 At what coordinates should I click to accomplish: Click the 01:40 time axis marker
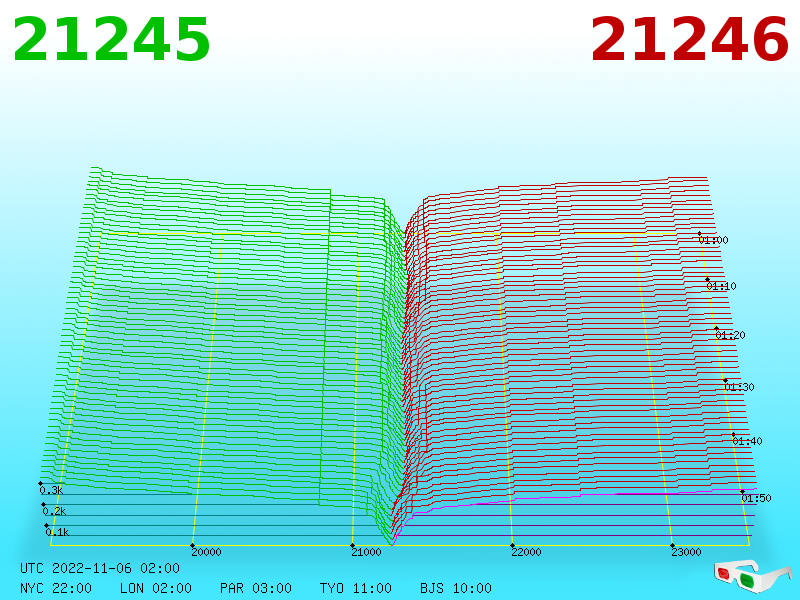coord(747,441)
